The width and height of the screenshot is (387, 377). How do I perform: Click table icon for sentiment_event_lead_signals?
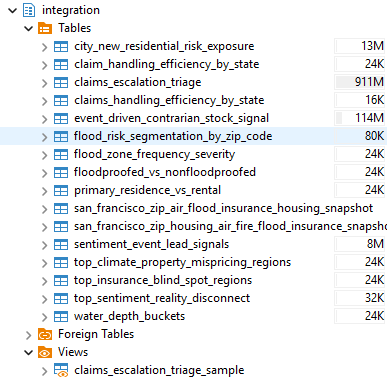(x=61, y=244)
